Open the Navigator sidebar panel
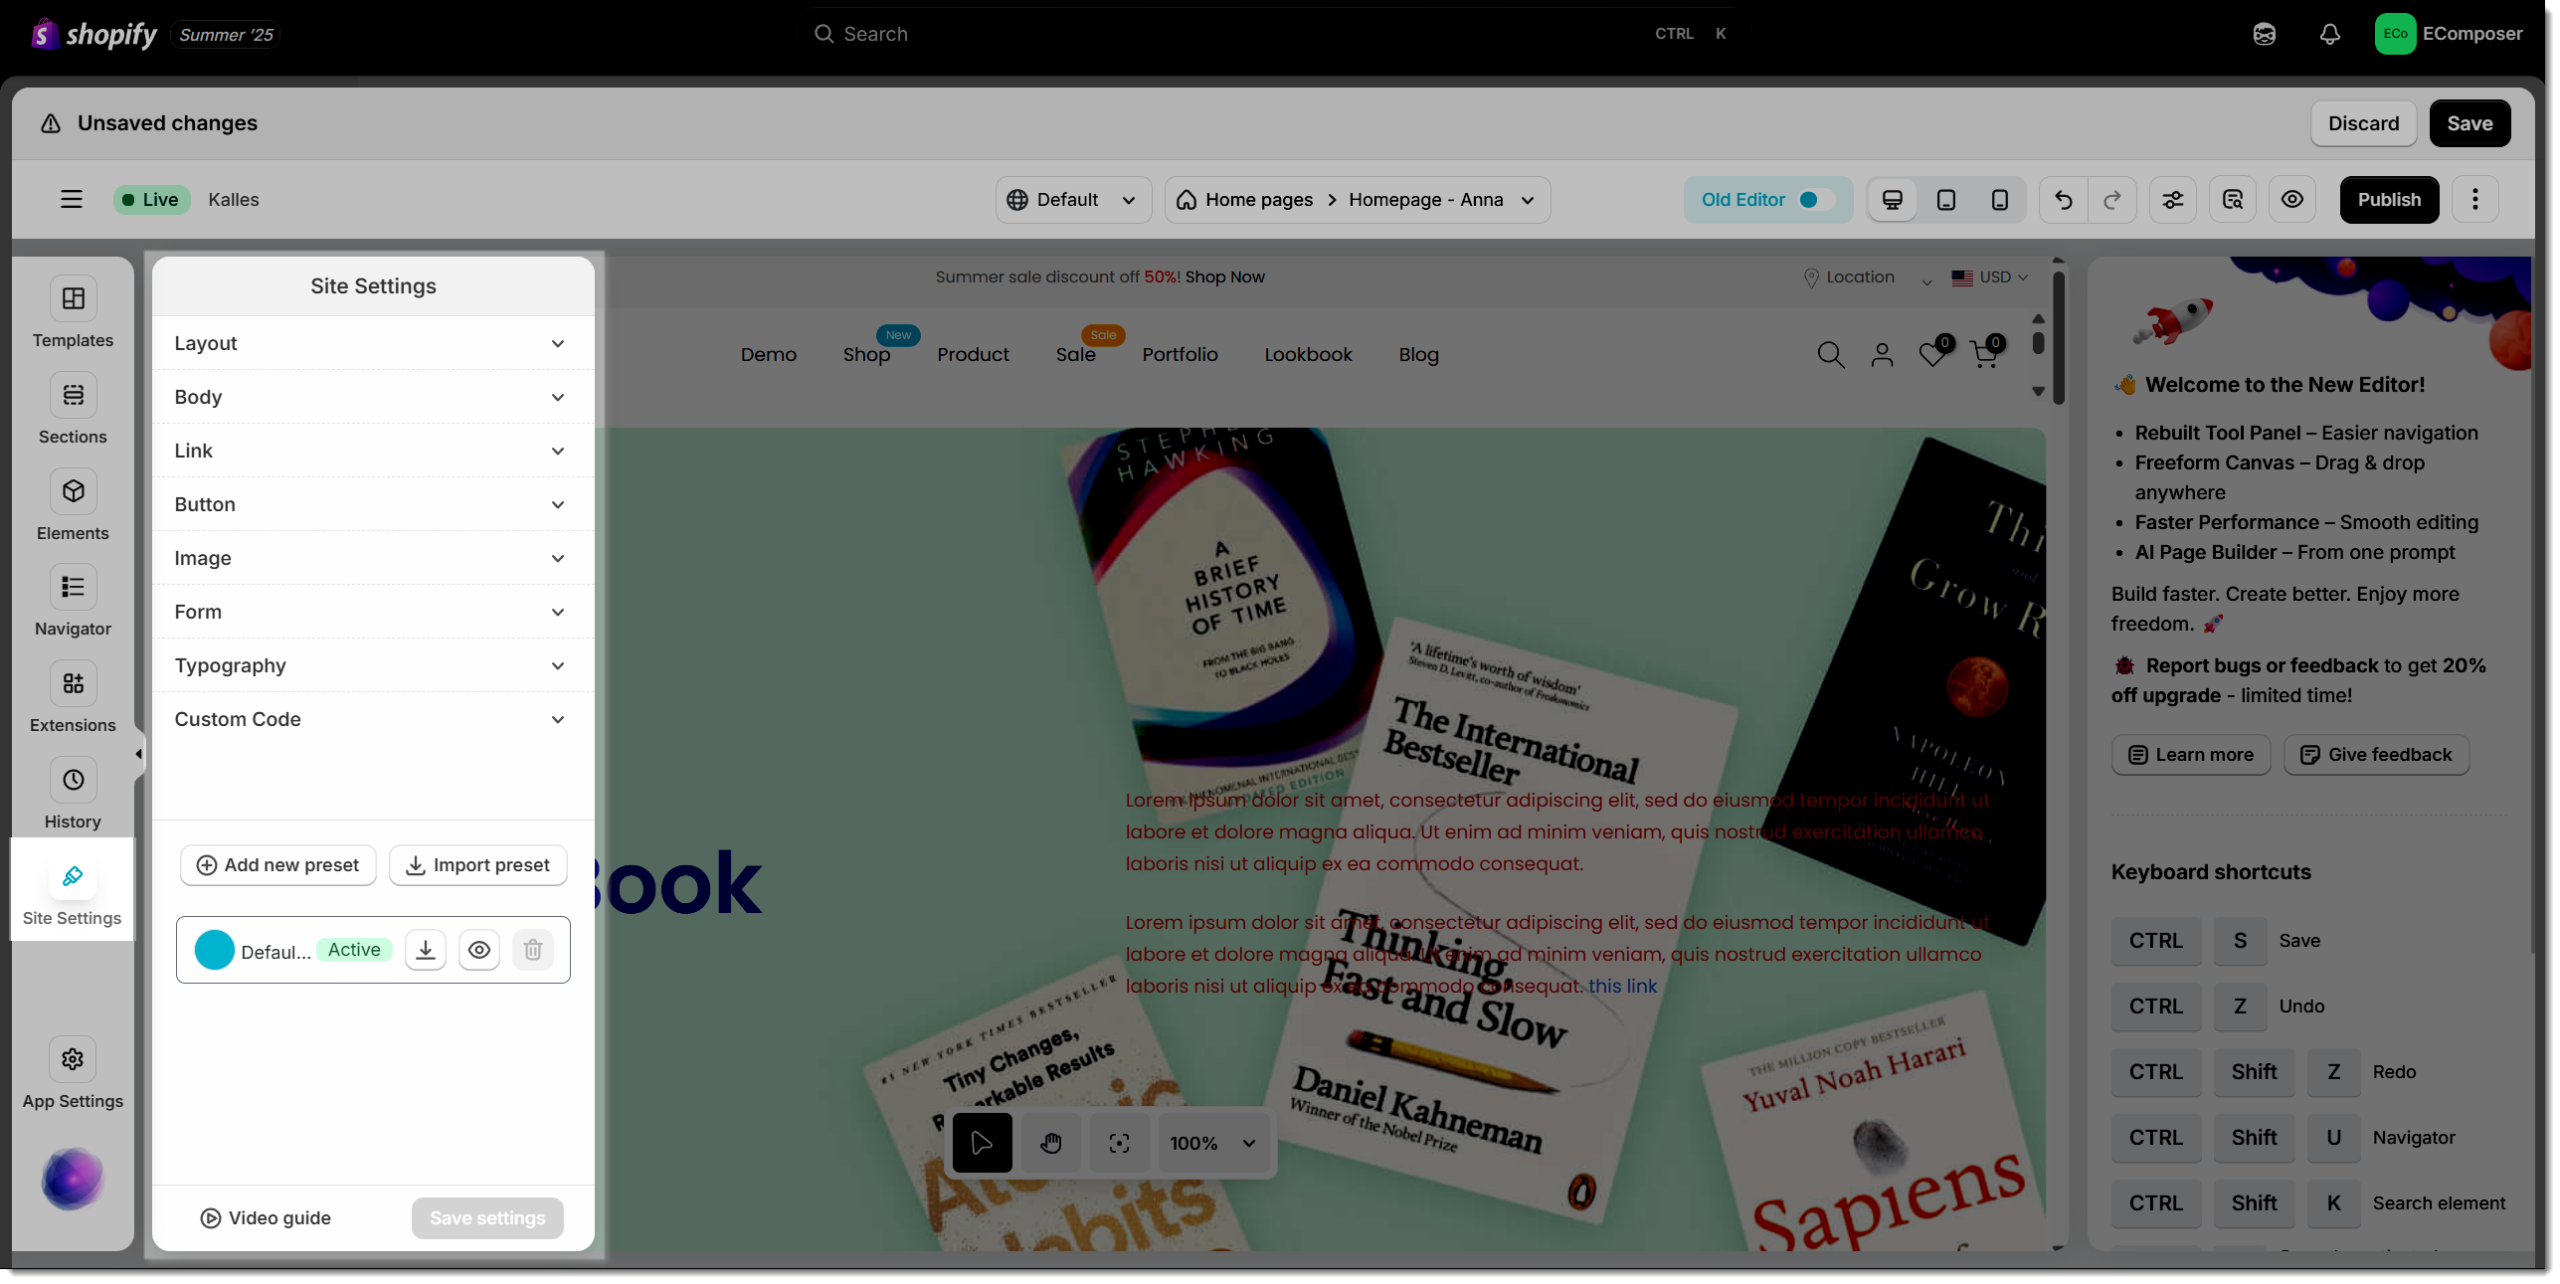The width and height of the screenshot is (2560, 1284). point(73,602)
